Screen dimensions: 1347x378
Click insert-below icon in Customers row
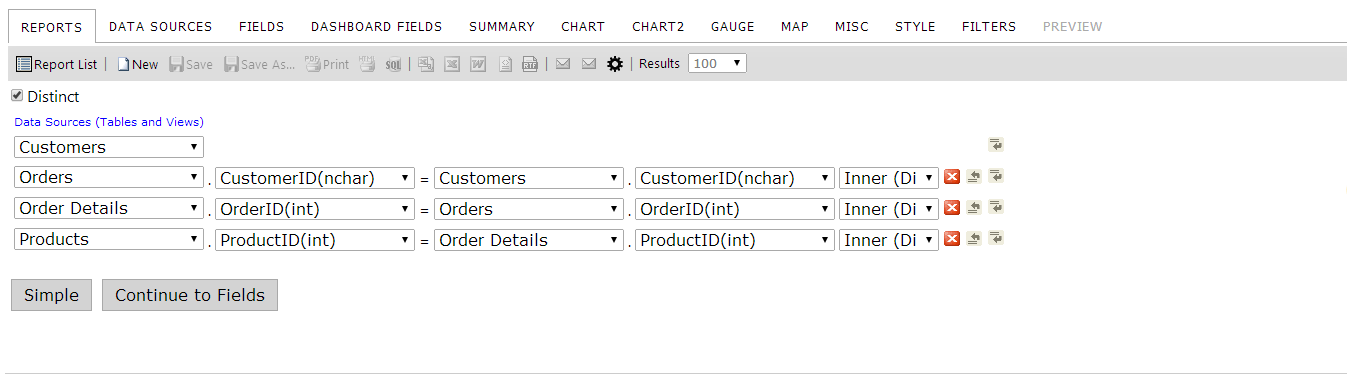[x=996, y=145]
